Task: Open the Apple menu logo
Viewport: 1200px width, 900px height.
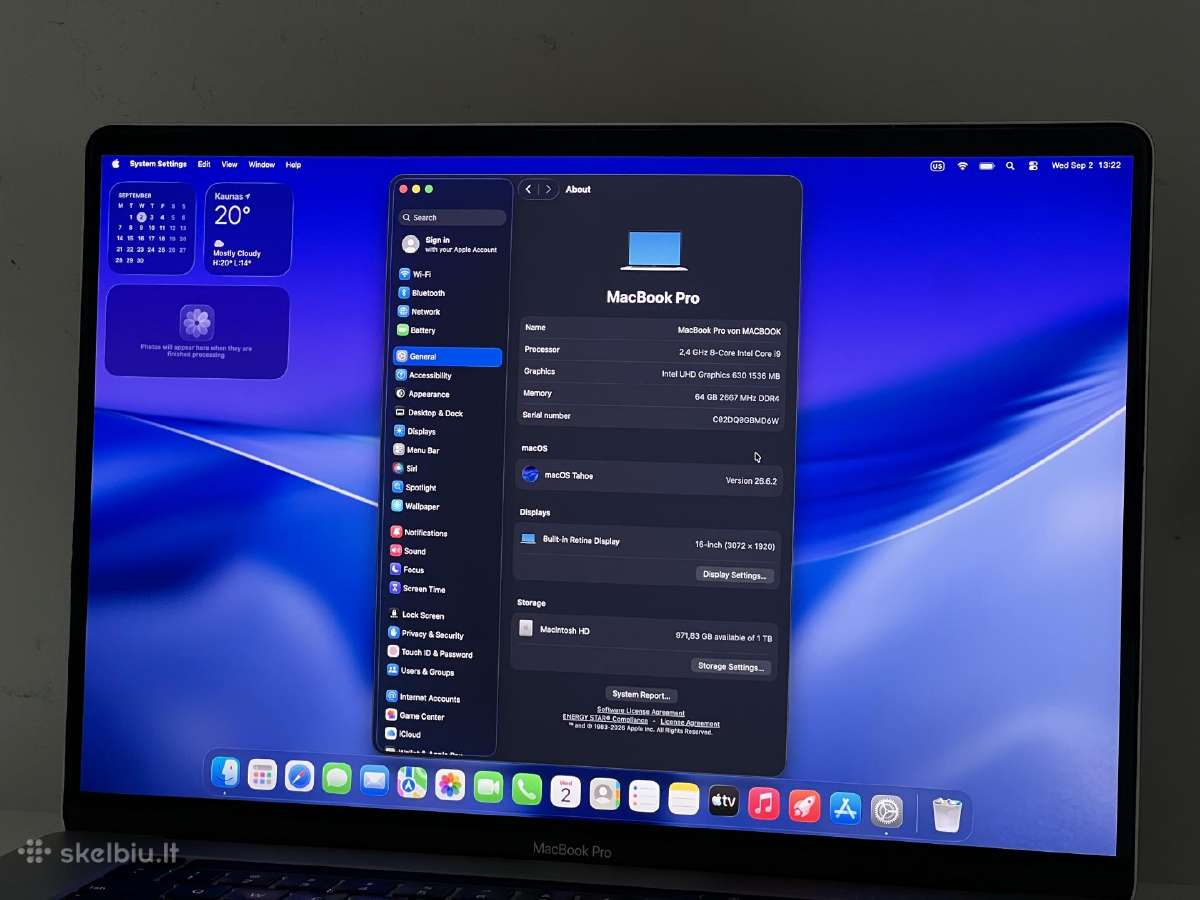Action: click(x=116, y=163)
